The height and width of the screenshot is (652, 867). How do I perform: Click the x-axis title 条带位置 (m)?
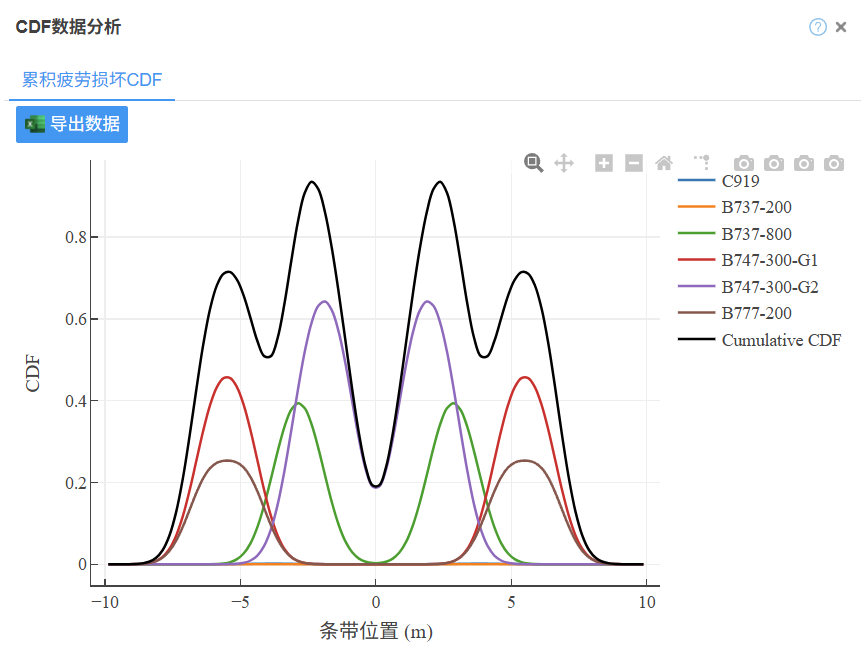[376, 631]
